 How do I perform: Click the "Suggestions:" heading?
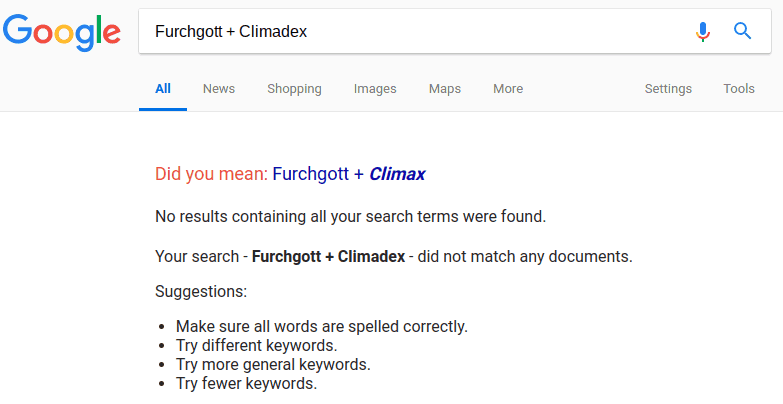pos(201,292)
